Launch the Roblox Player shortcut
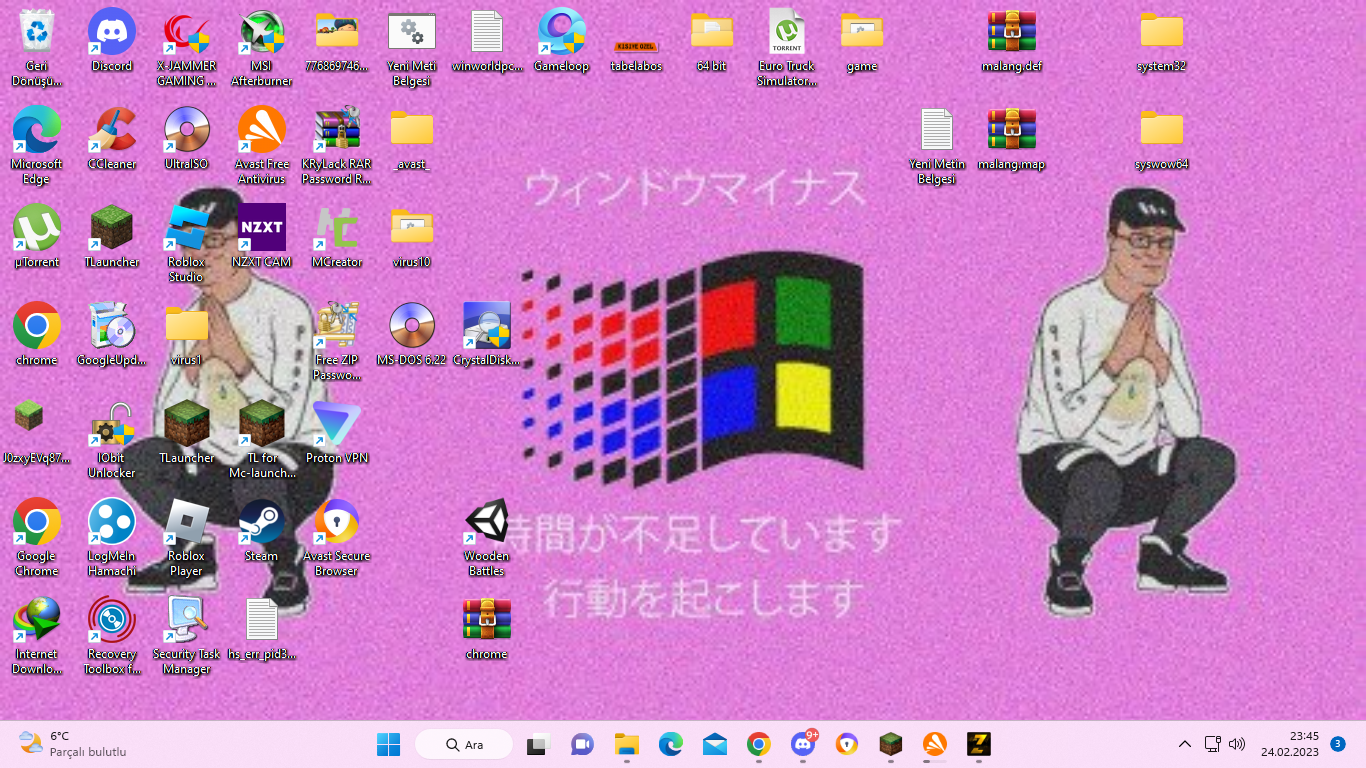 [x=187, y=537]
